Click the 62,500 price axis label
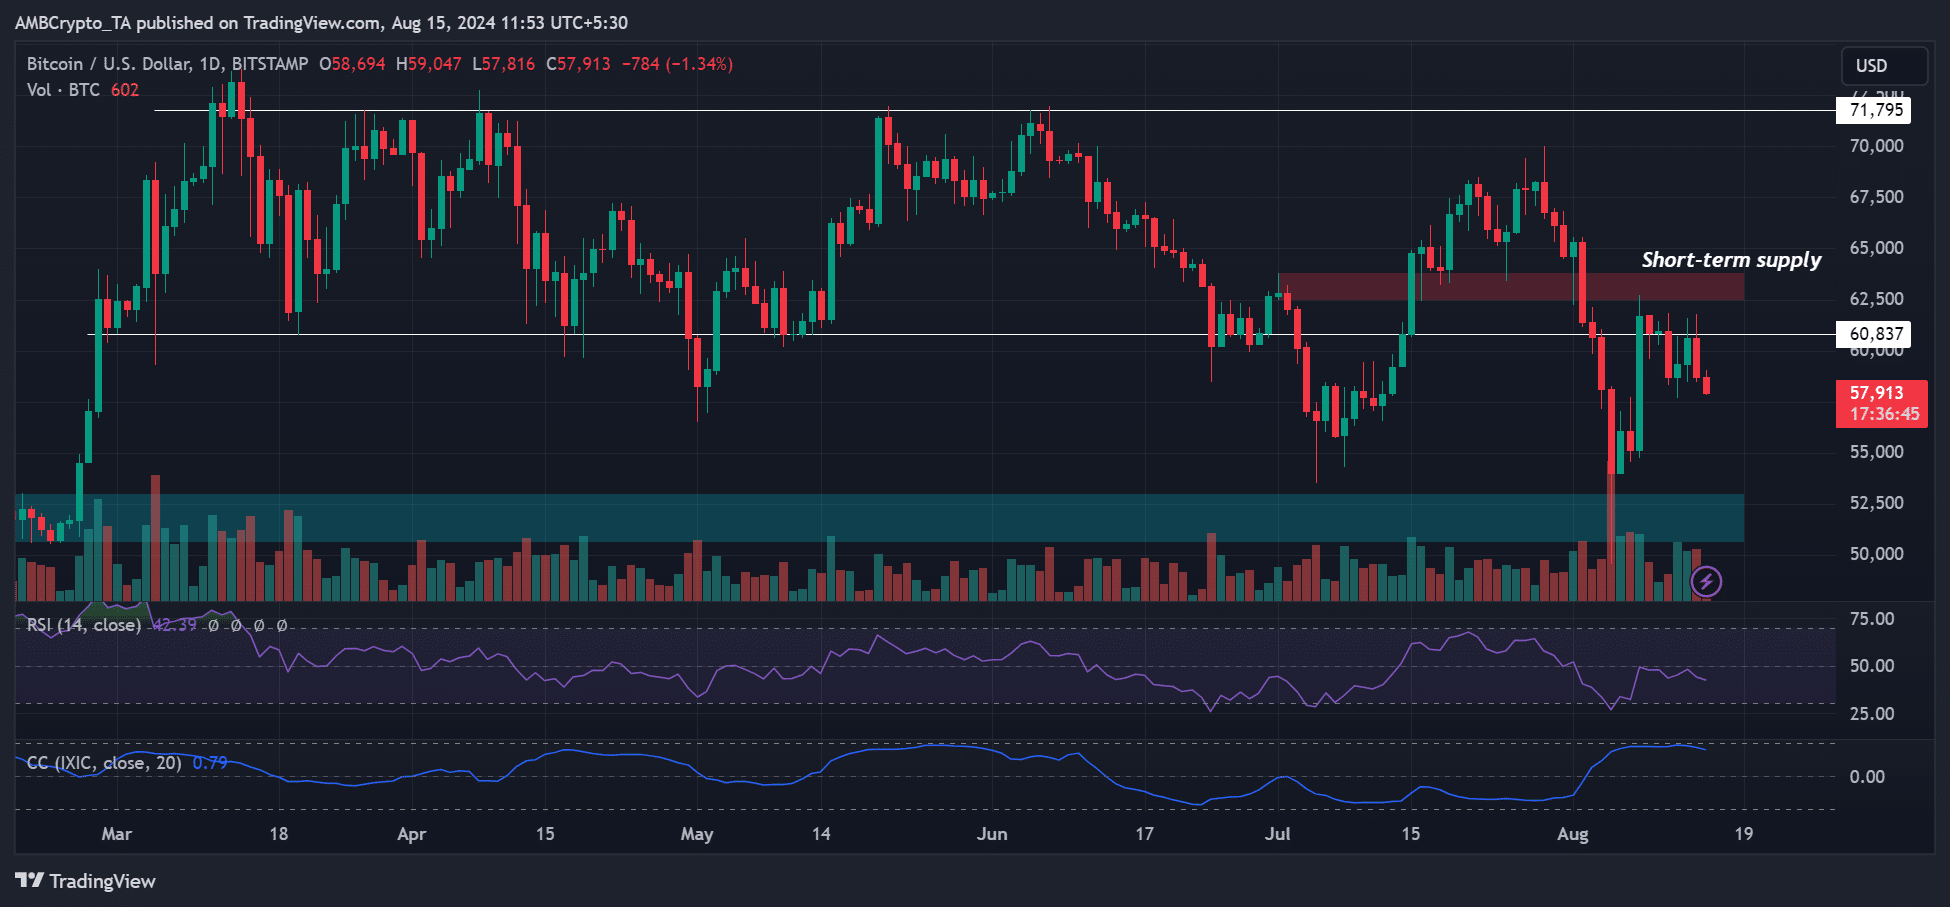Image resolution: width=1950 pixels, height=907 pixels. tap(1877, 299)
